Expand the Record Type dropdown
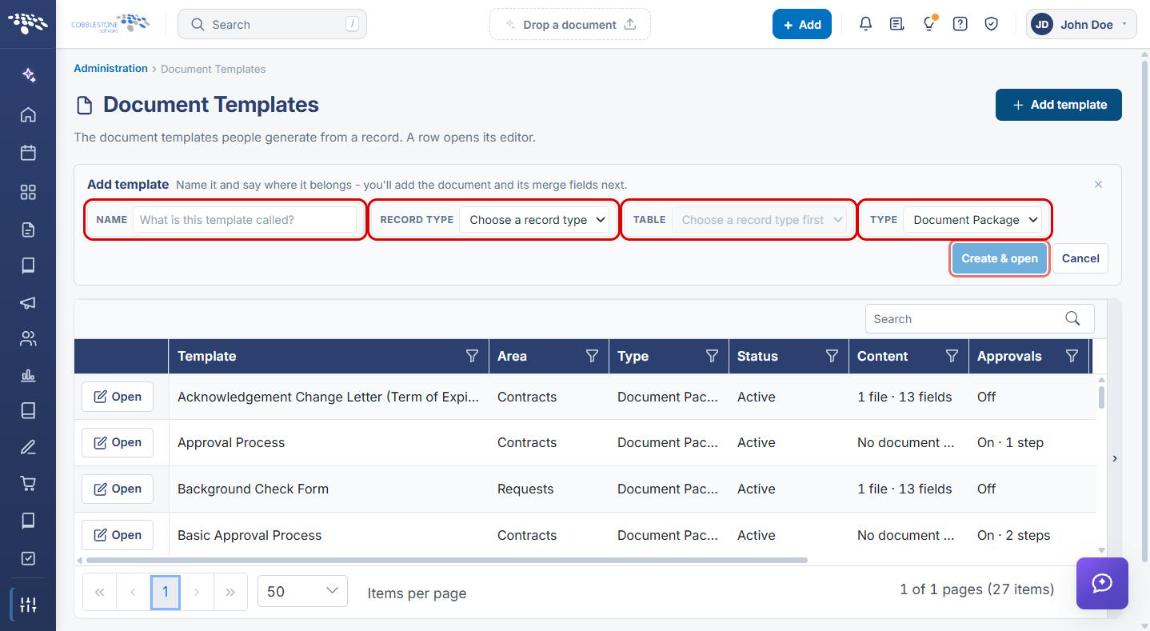The height and width of the screenshot is (631, 1150). point(537,219)
